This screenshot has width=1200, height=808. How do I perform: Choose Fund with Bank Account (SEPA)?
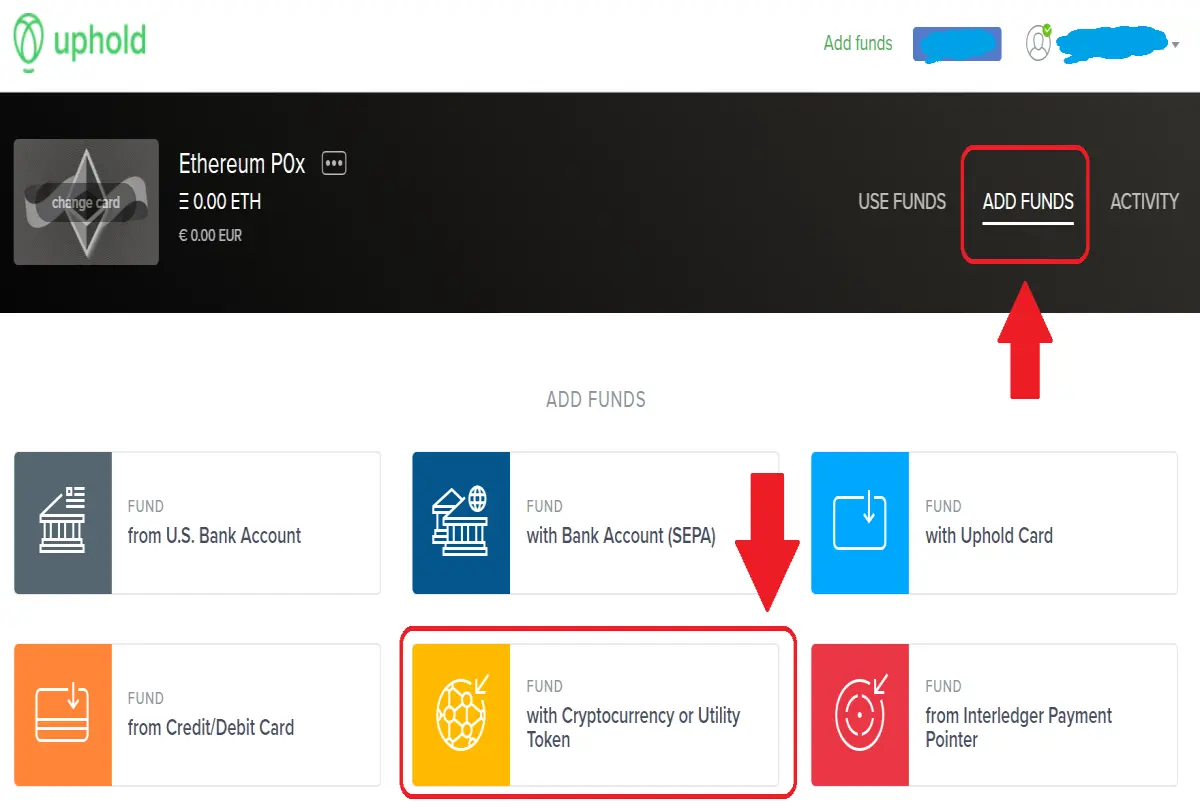pyautogui.click(x=596, y=523)
